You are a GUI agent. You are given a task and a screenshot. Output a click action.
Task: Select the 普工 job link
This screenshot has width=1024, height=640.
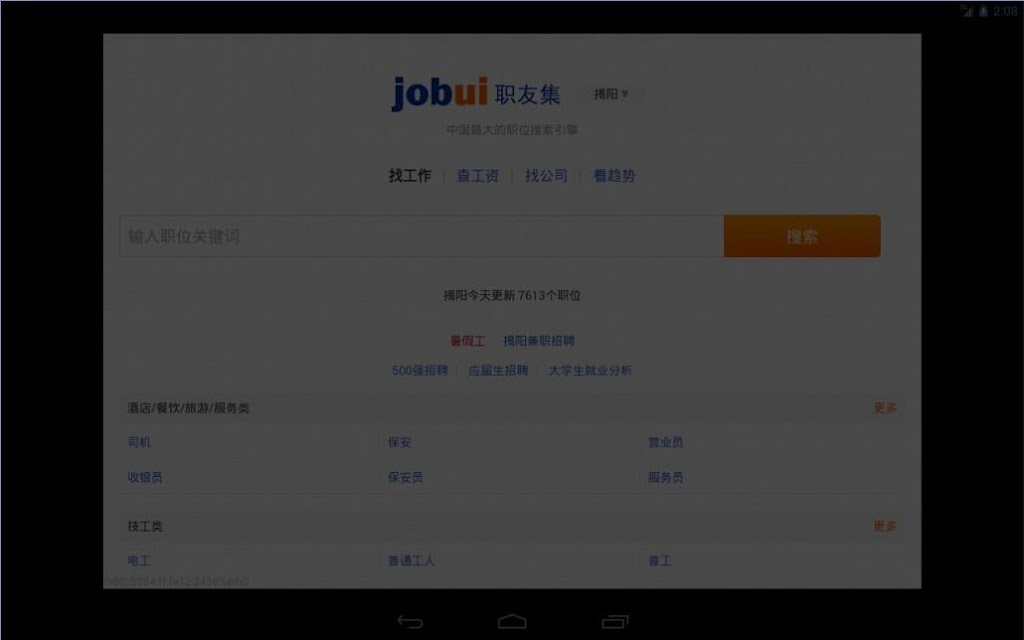click(x=660, y=560)
